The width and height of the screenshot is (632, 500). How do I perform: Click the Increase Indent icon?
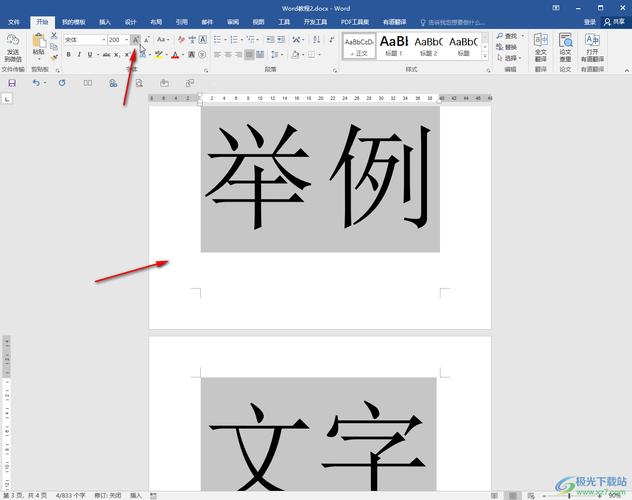[x=281, y=39]
